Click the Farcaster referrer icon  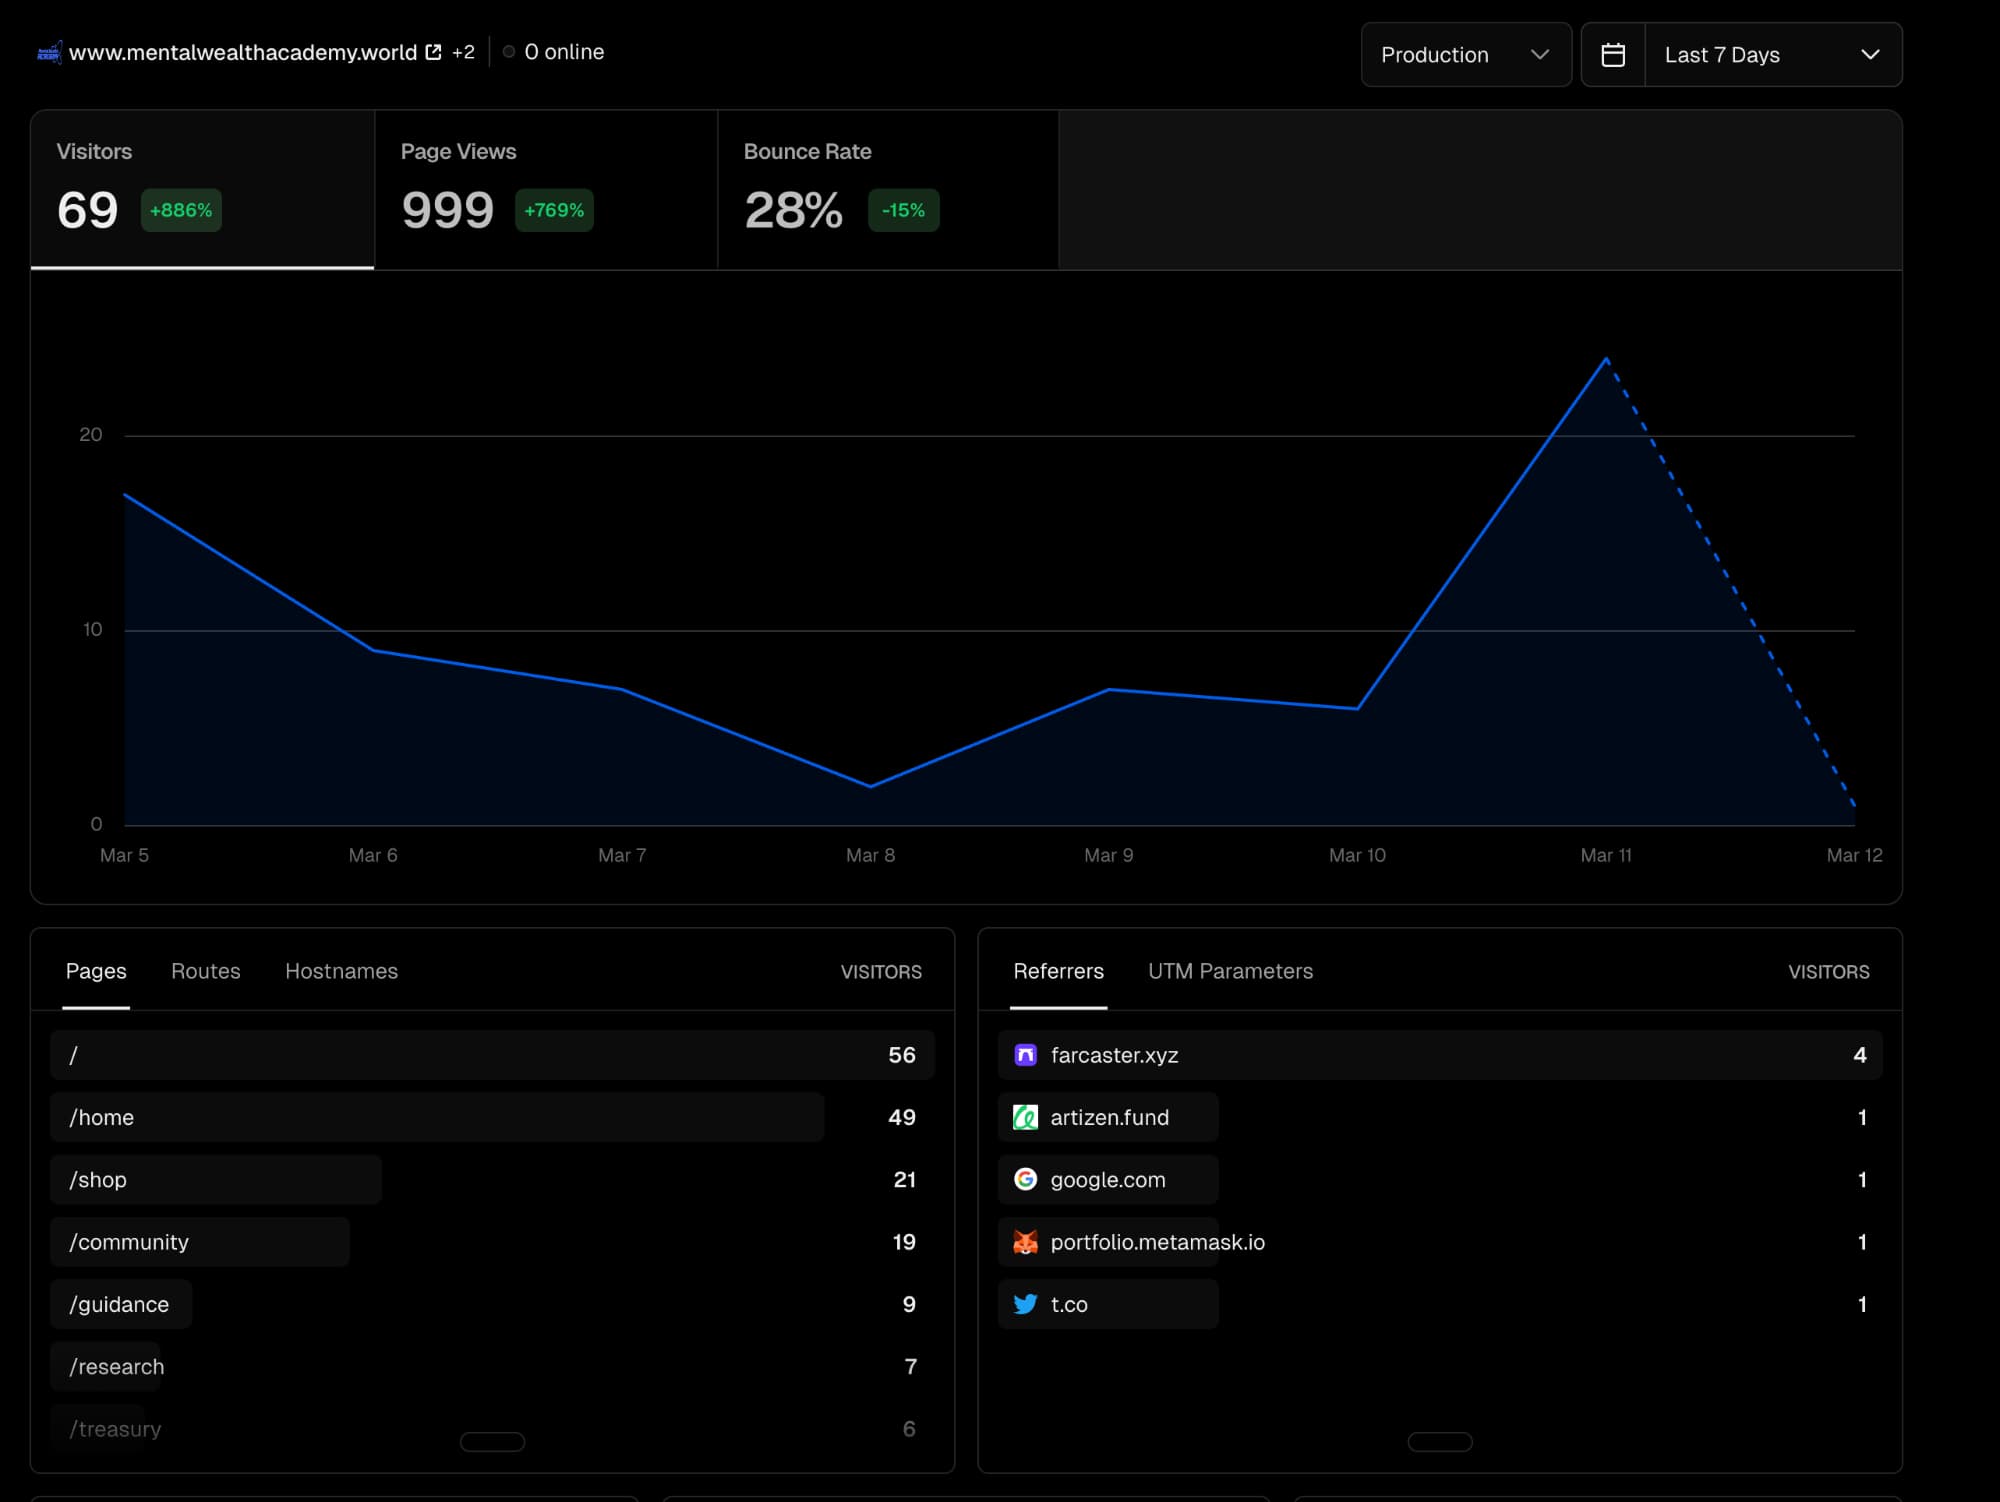[1025, 1055]
